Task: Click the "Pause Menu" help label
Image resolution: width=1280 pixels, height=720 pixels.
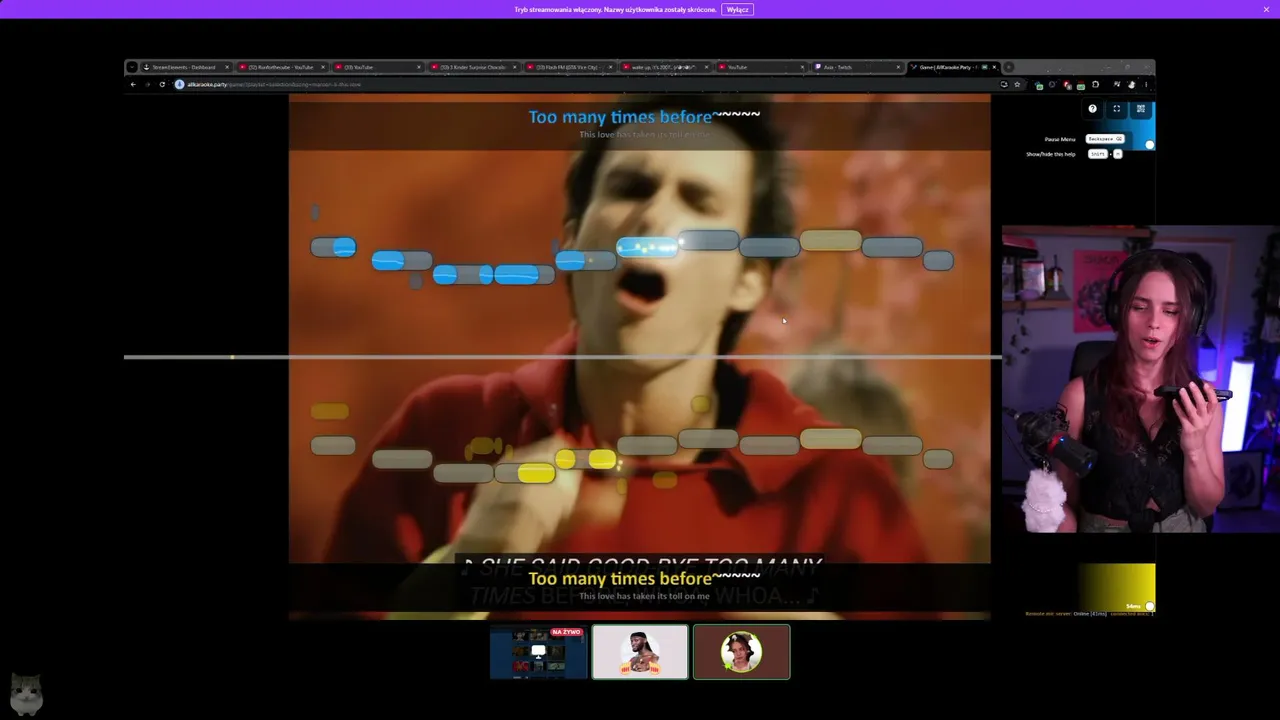Action: click(1060, 139)
